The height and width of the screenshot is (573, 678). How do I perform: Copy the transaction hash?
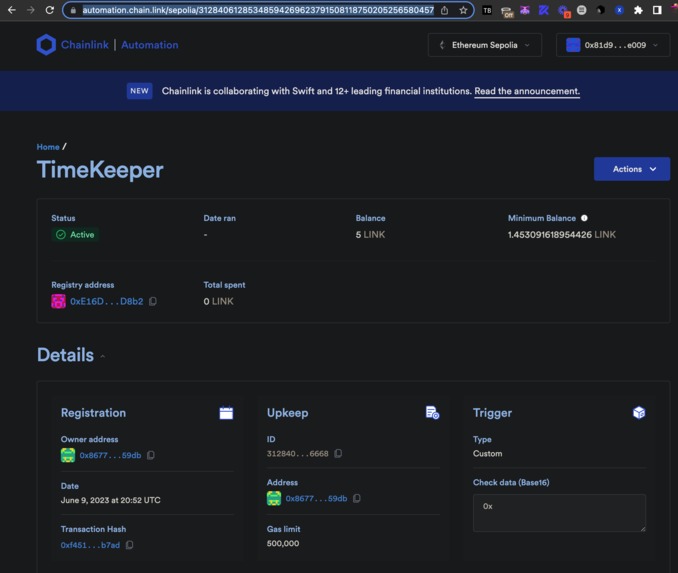pos(129,545)
